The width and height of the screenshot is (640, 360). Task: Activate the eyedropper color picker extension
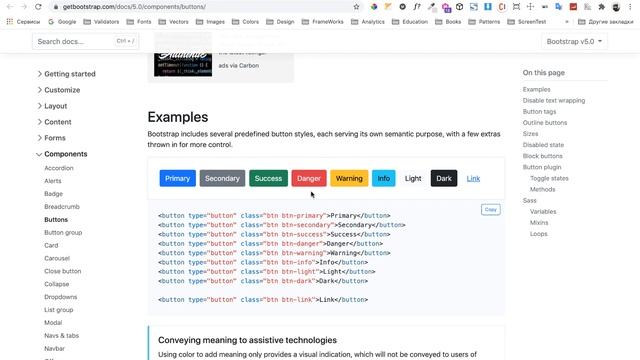pyautogui.click(x=431, y=7)
